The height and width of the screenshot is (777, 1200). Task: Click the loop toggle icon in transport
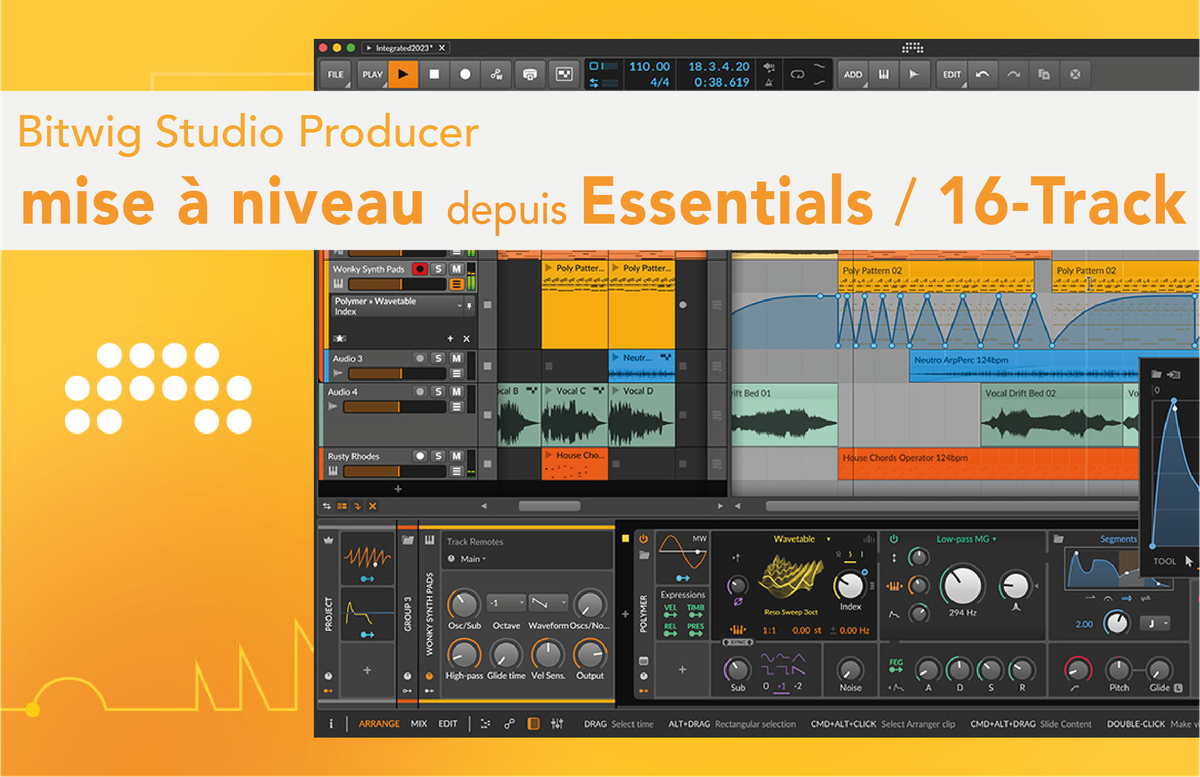[797, 74]
